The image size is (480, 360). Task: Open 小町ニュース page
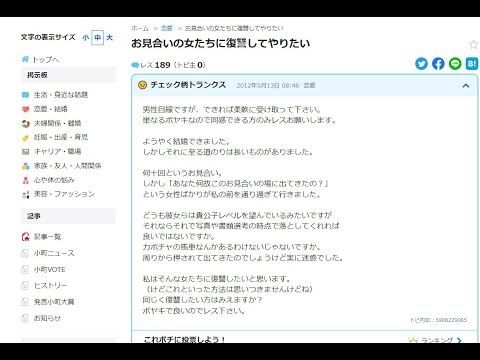(x=54, y=253)
